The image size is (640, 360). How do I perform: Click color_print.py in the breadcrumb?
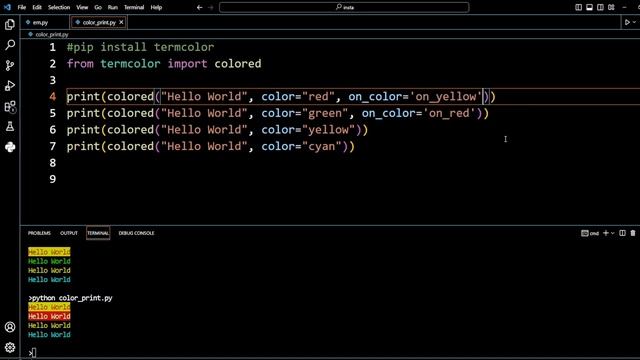click(x=52, y=34)
